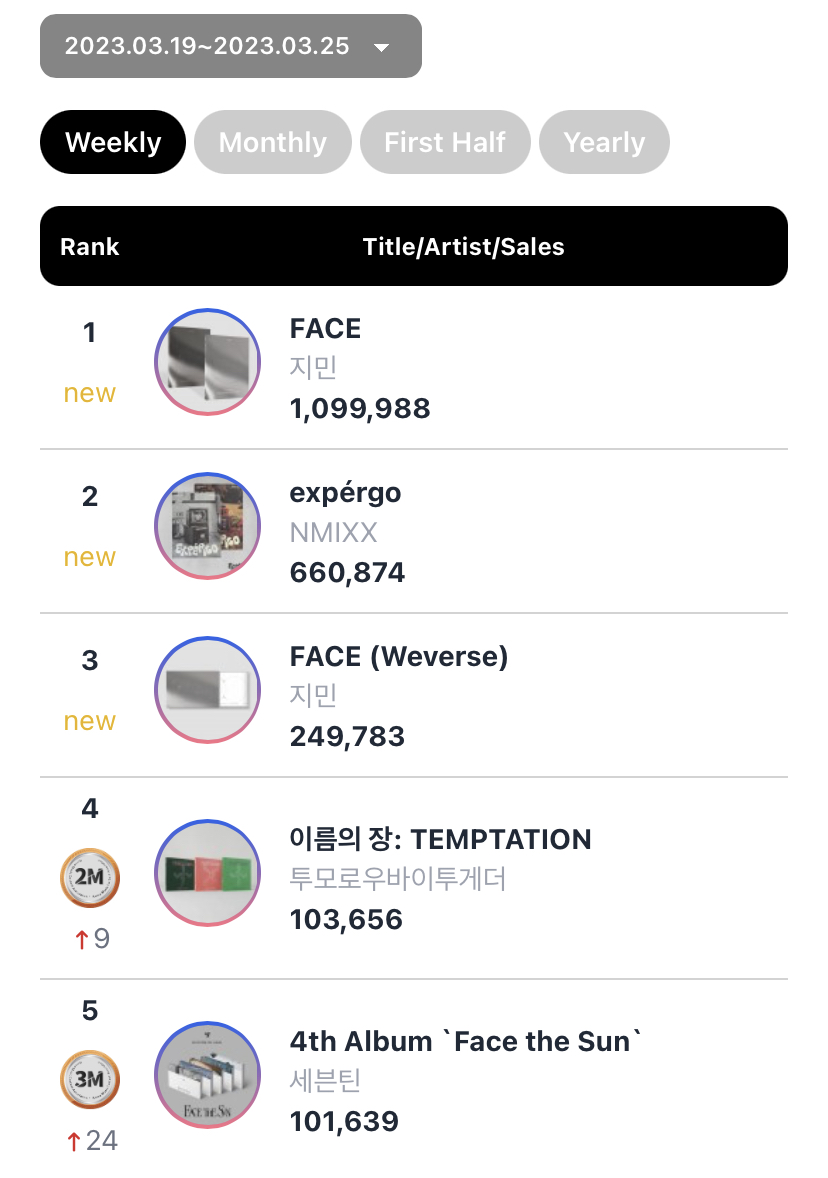
Task: Open the FACE (Weverse) title link
Action: (x=399, y=657)
